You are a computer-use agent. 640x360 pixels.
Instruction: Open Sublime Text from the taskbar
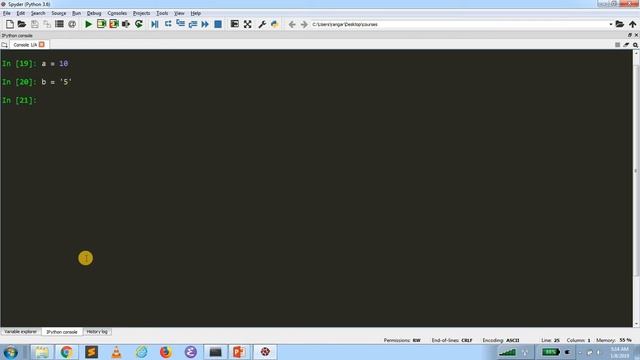tap(91, 352)
